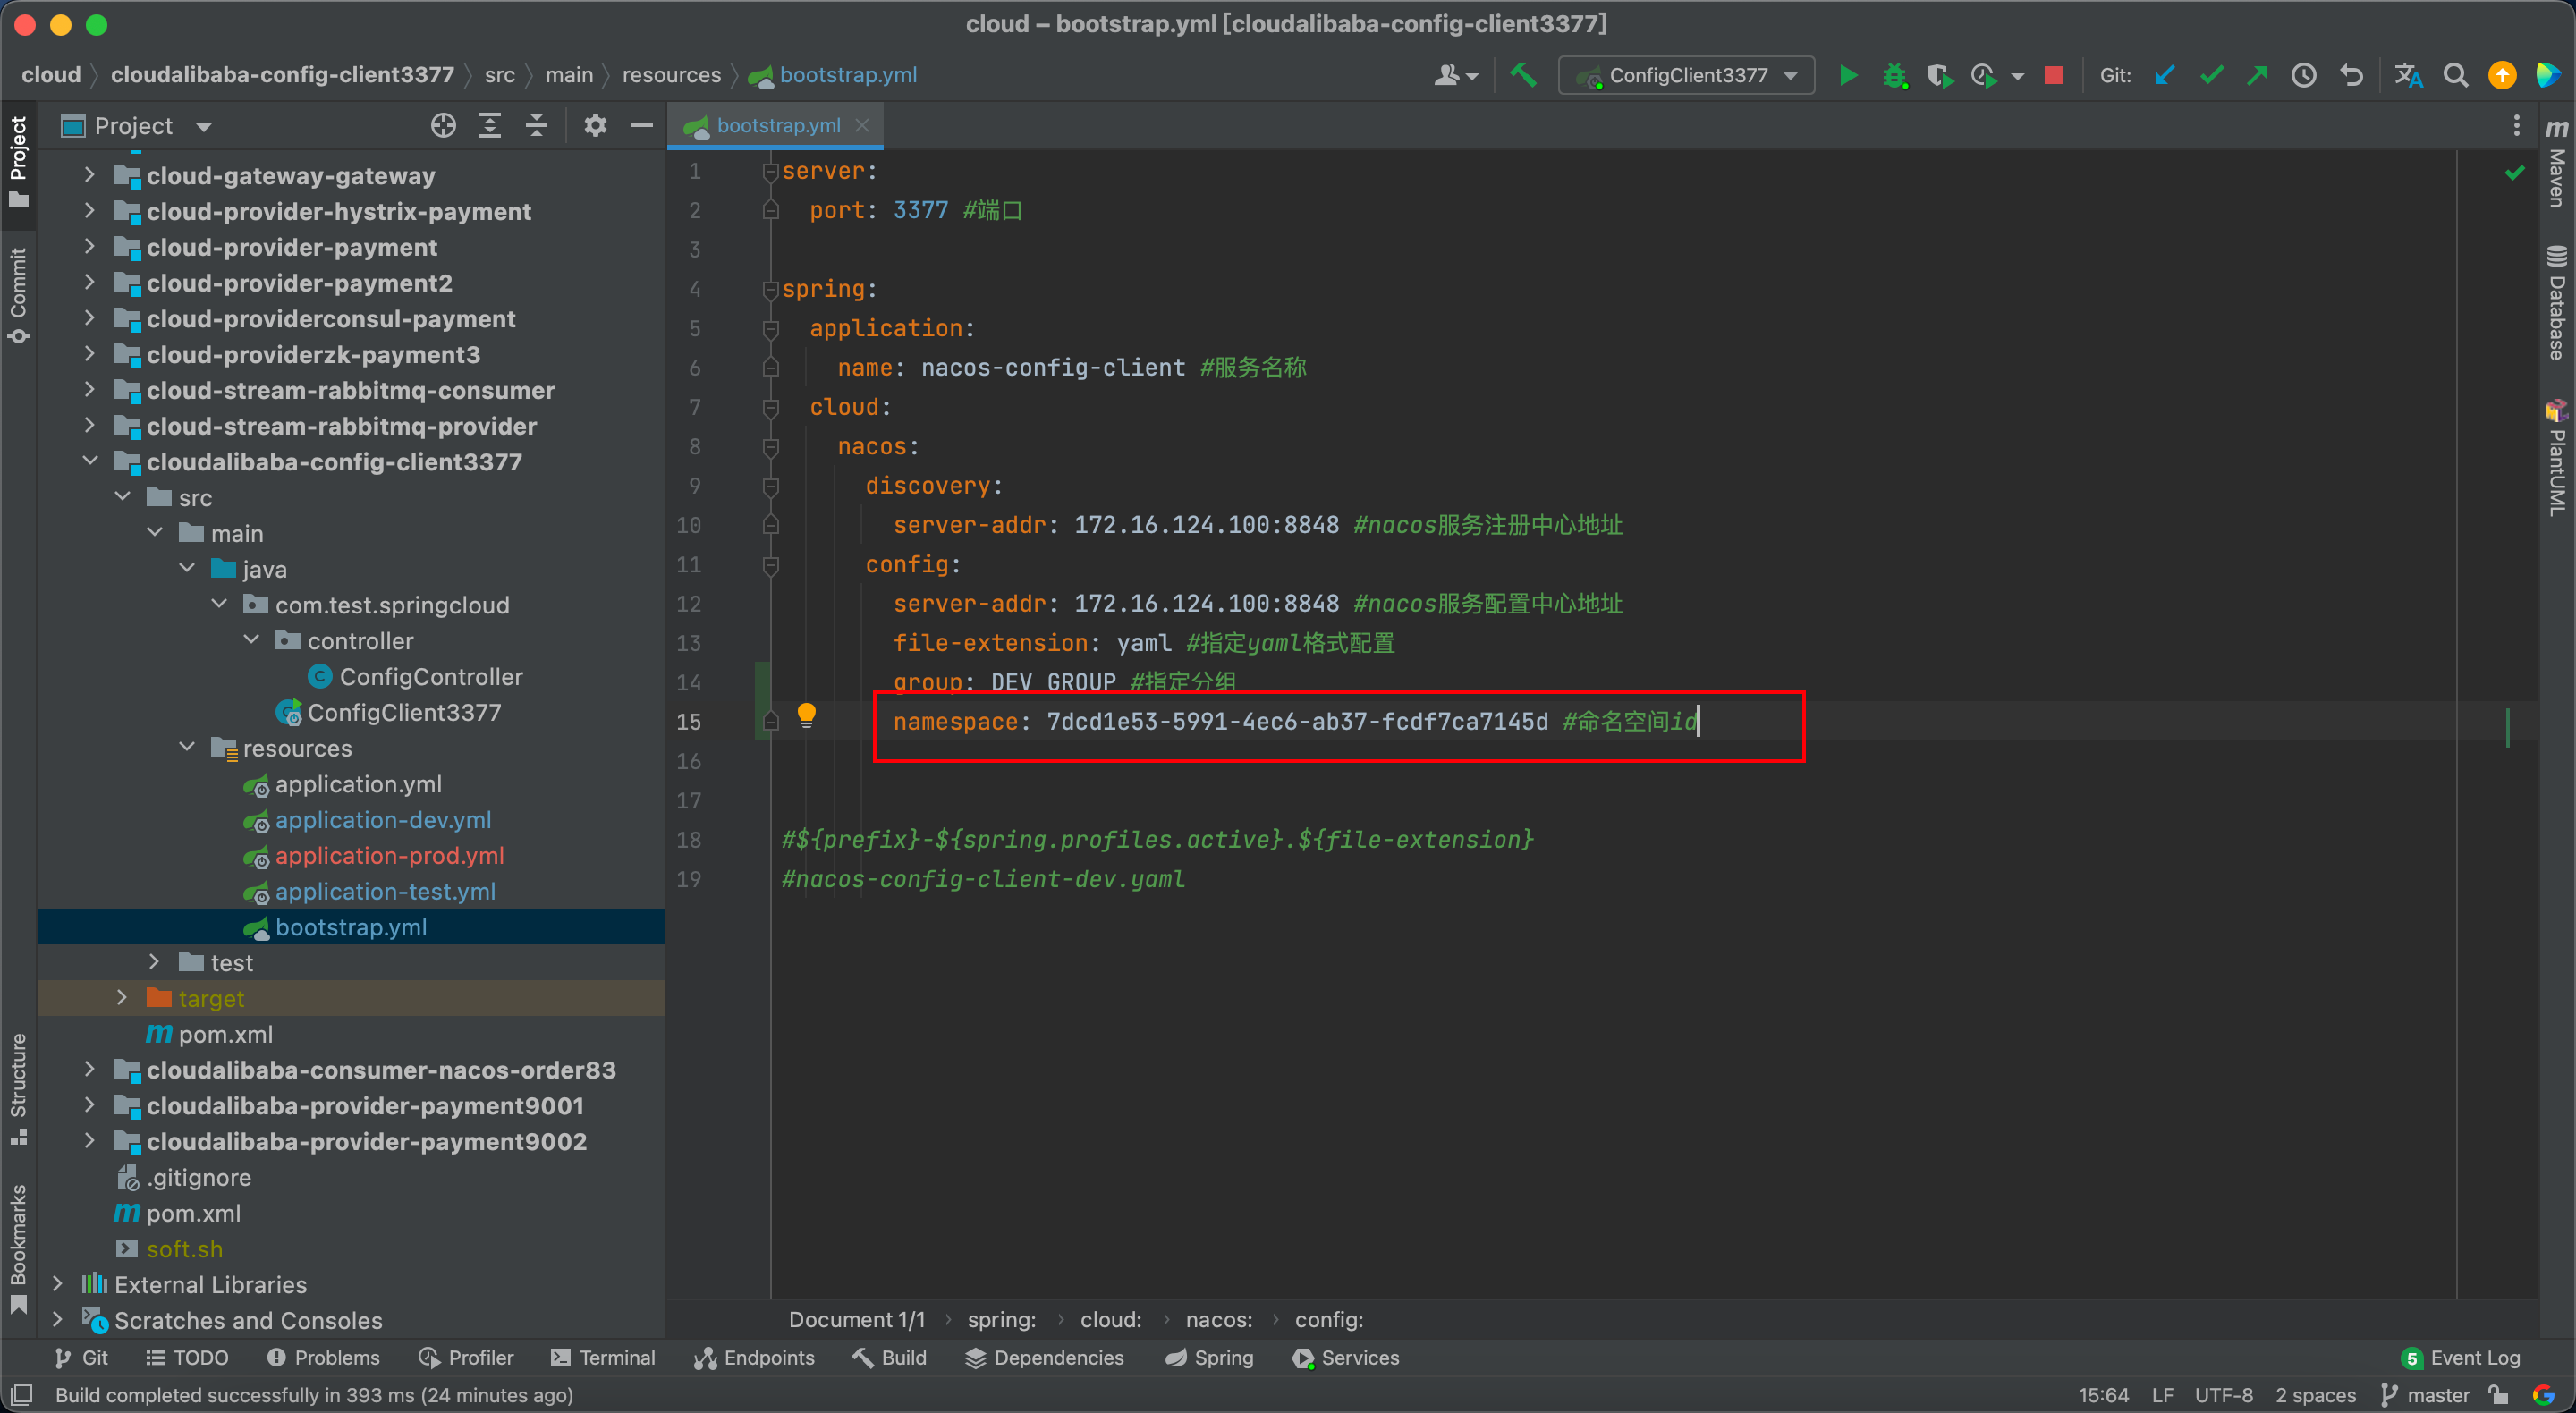Open Search Everywhere magnifier icon
Image resolution: width=2576 pixels, height=1413 pixels.
(2455, 75)
